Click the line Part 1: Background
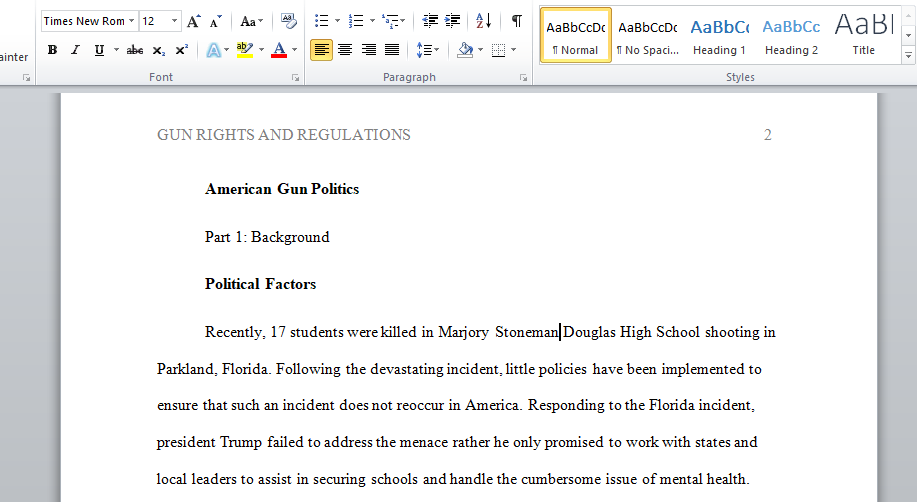Image resolution: width=917 pixels, height=502 pixels. [x=267, y=237]
